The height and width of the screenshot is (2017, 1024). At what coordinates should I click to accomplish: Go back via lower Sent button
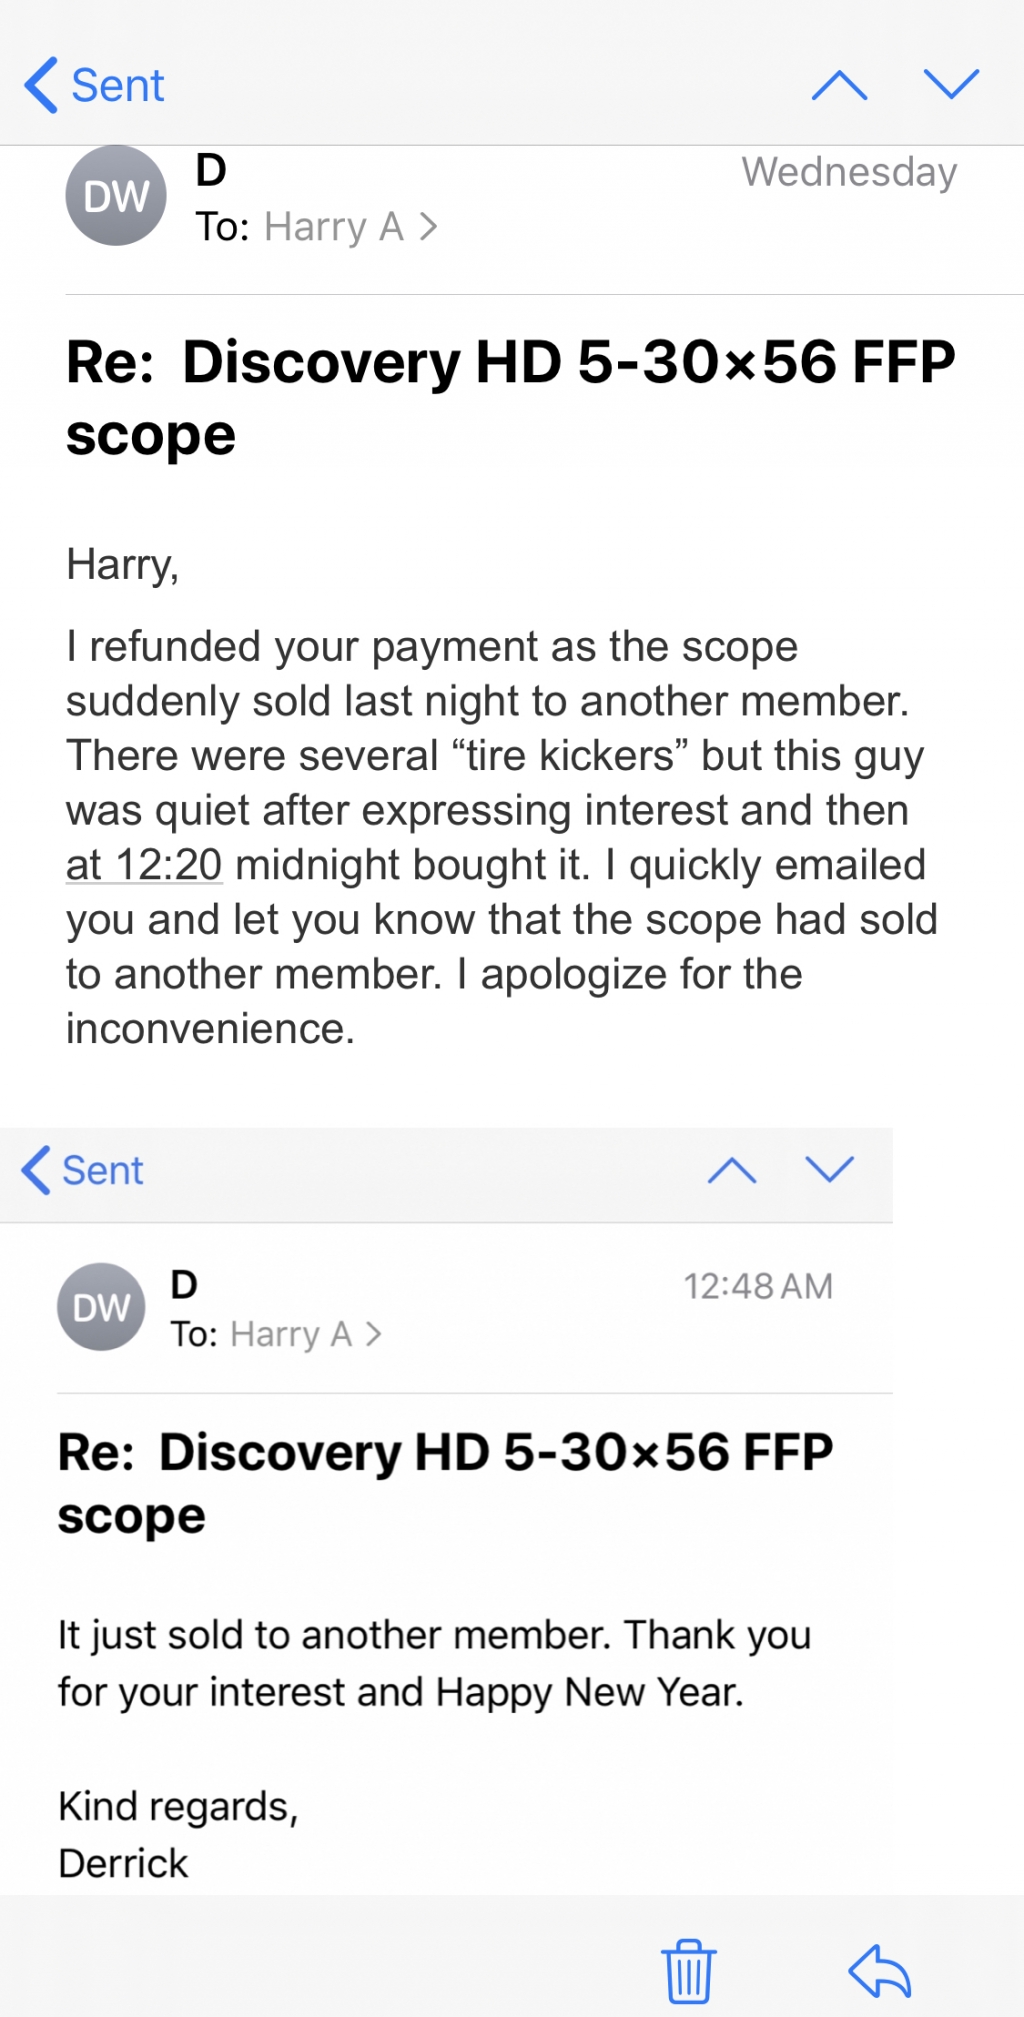point(83,1170)
